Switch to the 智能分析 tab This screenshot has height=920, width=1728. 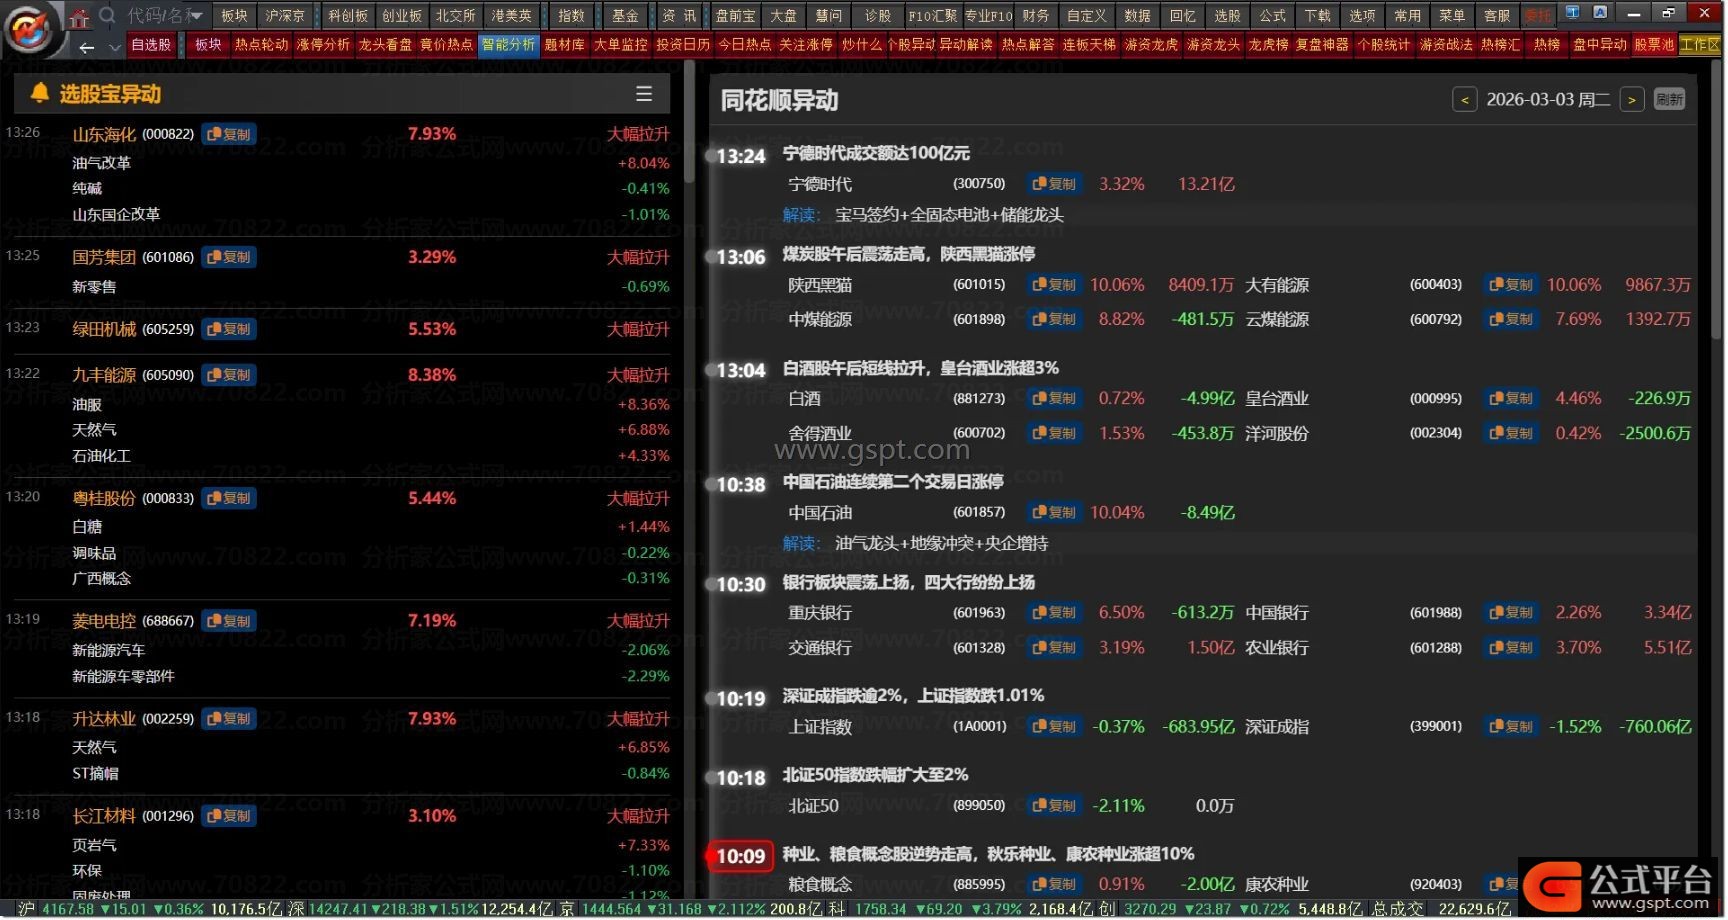509,45
